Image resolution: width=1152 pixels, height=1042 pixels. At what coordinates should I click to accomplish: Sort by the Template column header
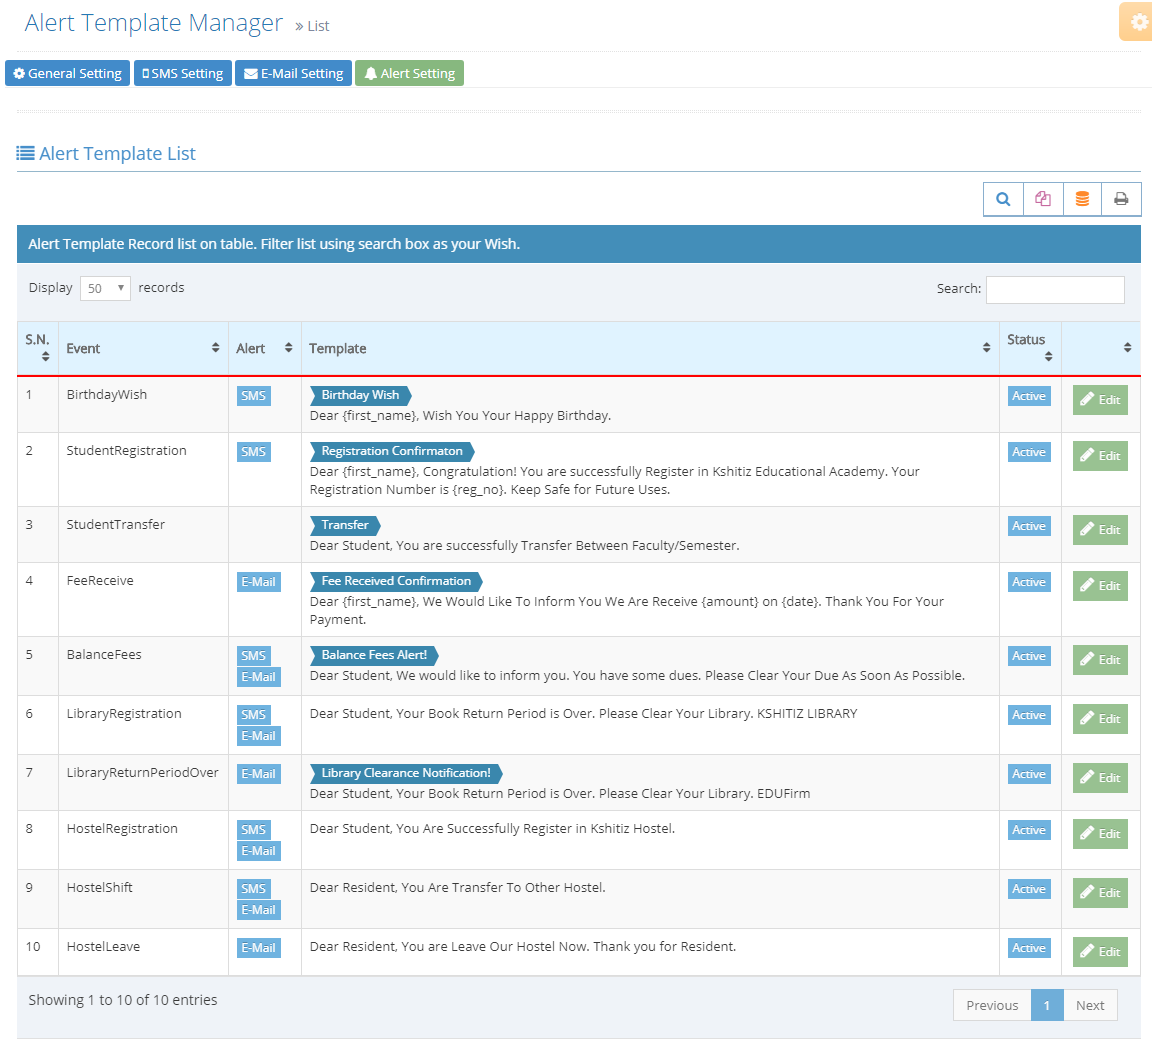650,348
